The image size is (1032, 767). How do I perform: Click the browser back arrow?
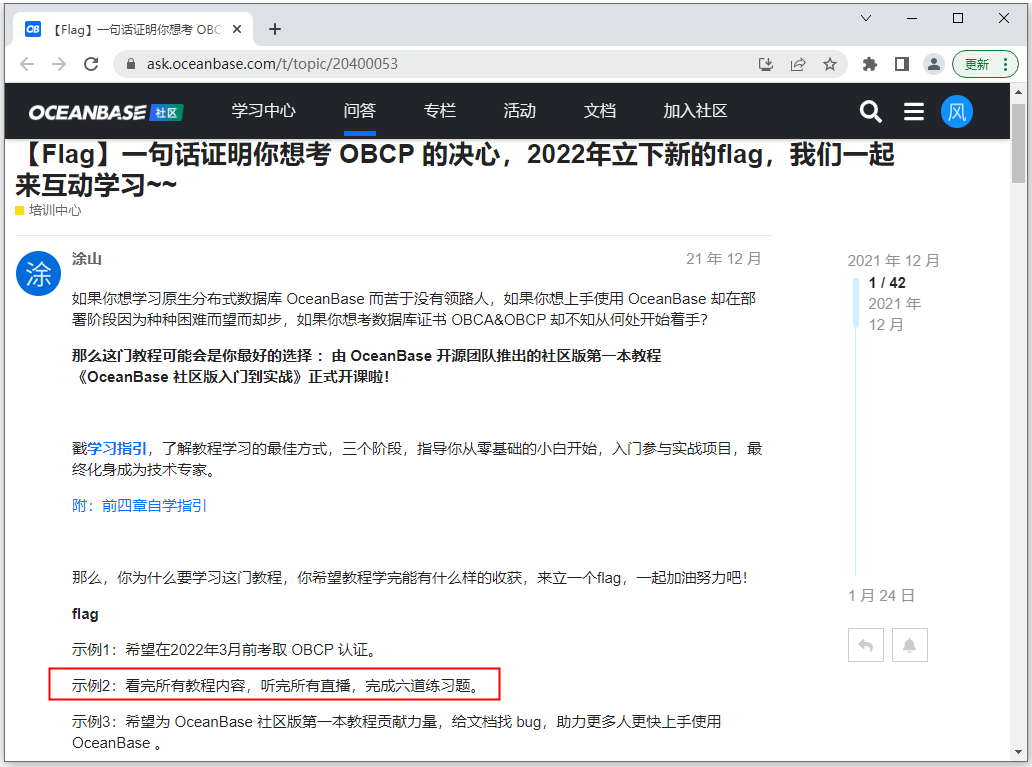(x=27, y=64)
